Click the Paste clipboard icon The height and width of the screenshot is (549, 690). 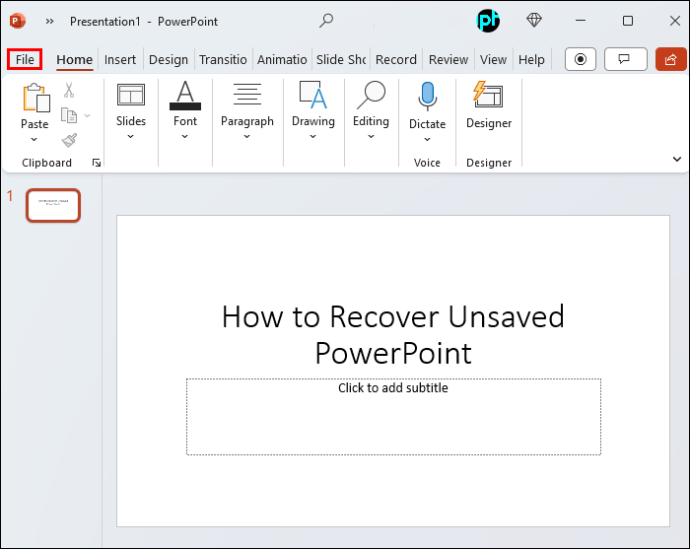[x=35, y=98]
